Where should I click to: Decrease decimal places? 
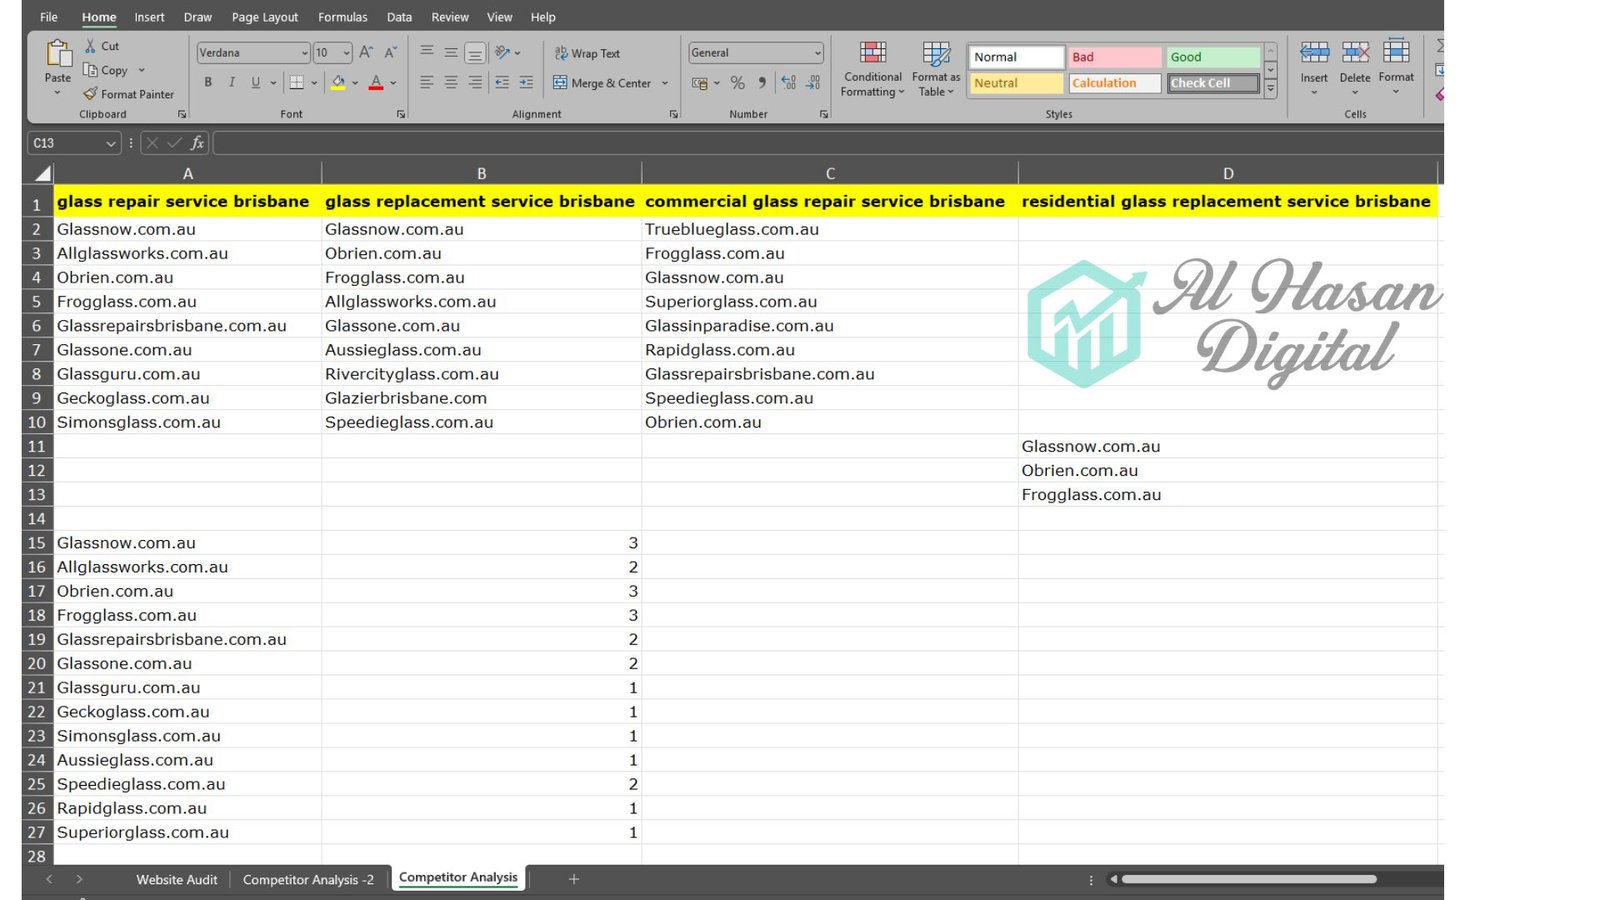pos(813,83)
